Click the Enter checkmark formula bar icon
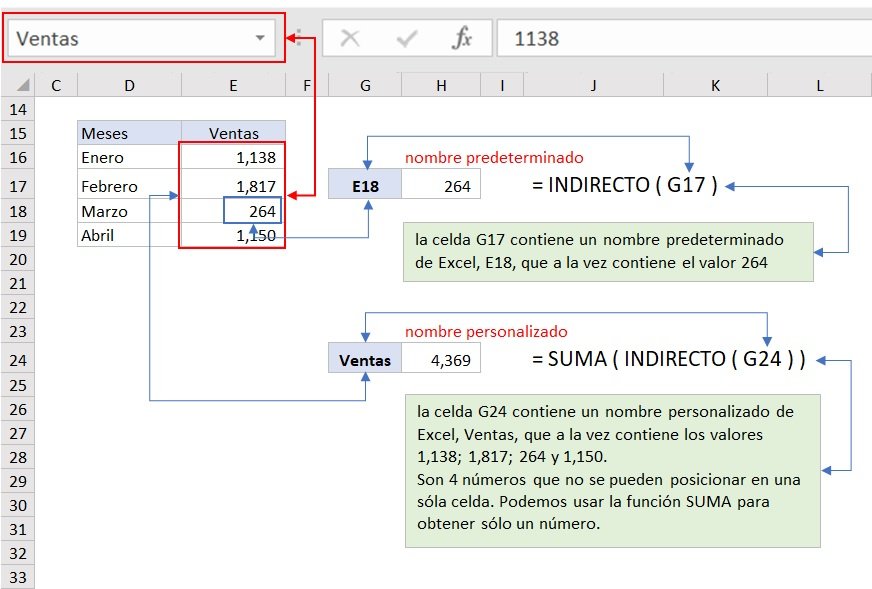 406,39
